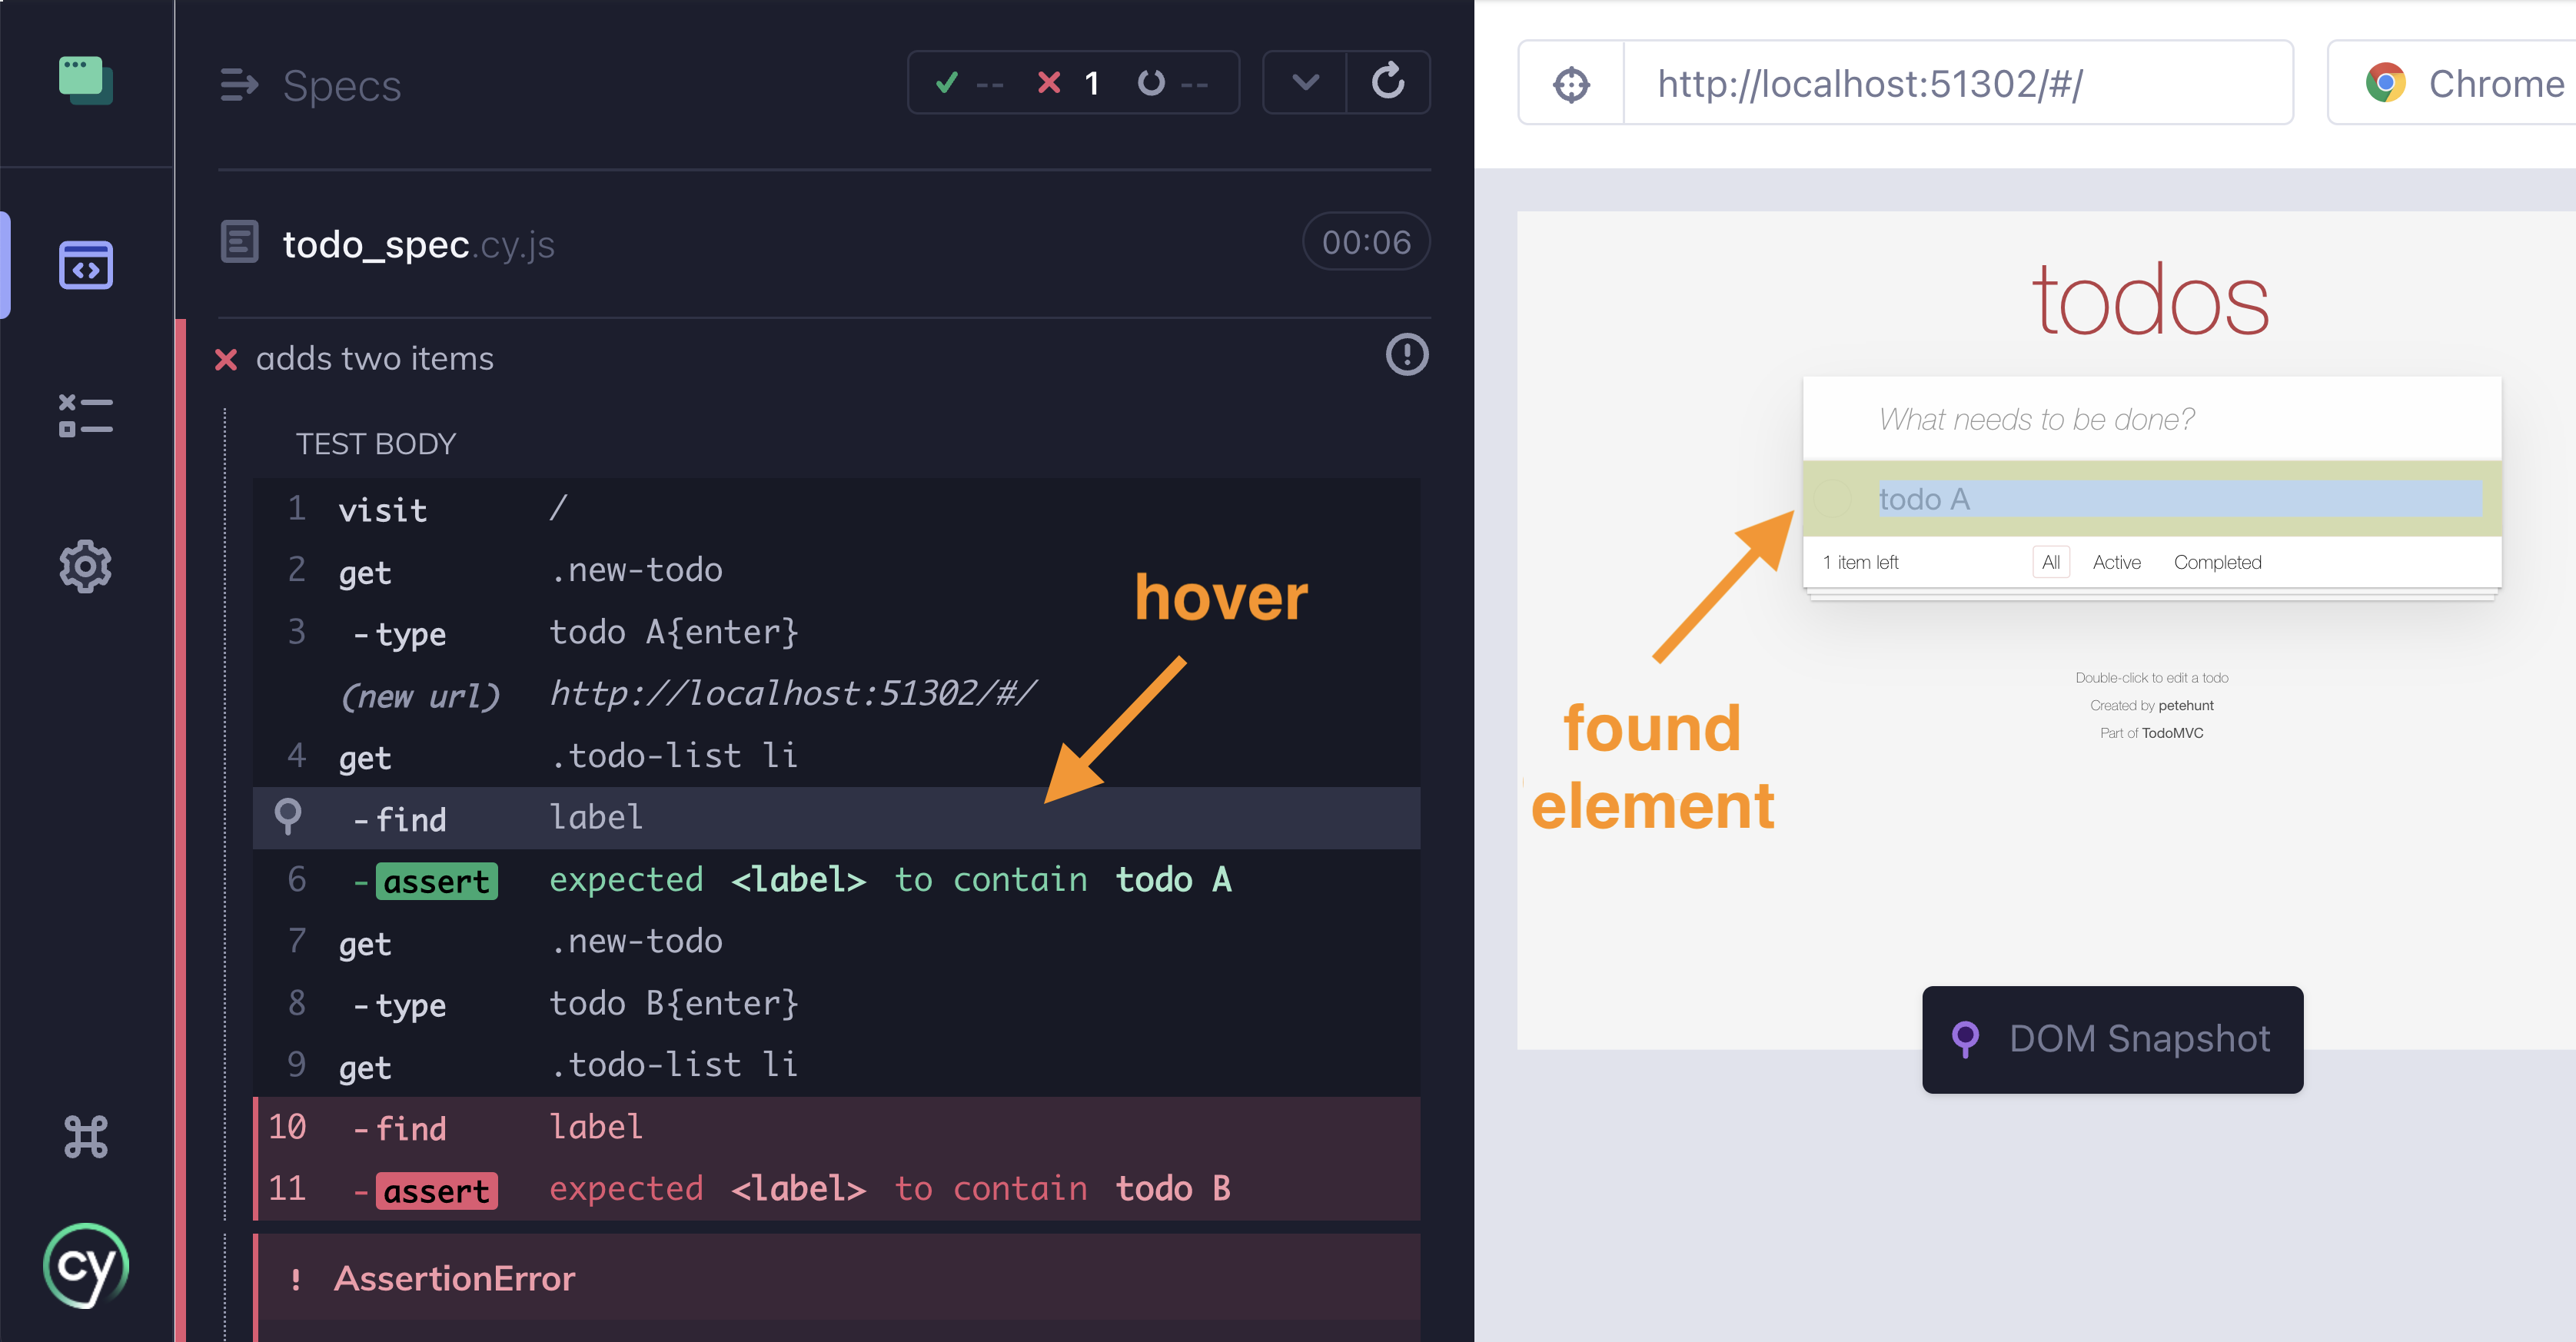Open the keyboard shortcuts command icon
The height and width of the screenshot is (1342, 2576).
click(x=85, y=1137)
